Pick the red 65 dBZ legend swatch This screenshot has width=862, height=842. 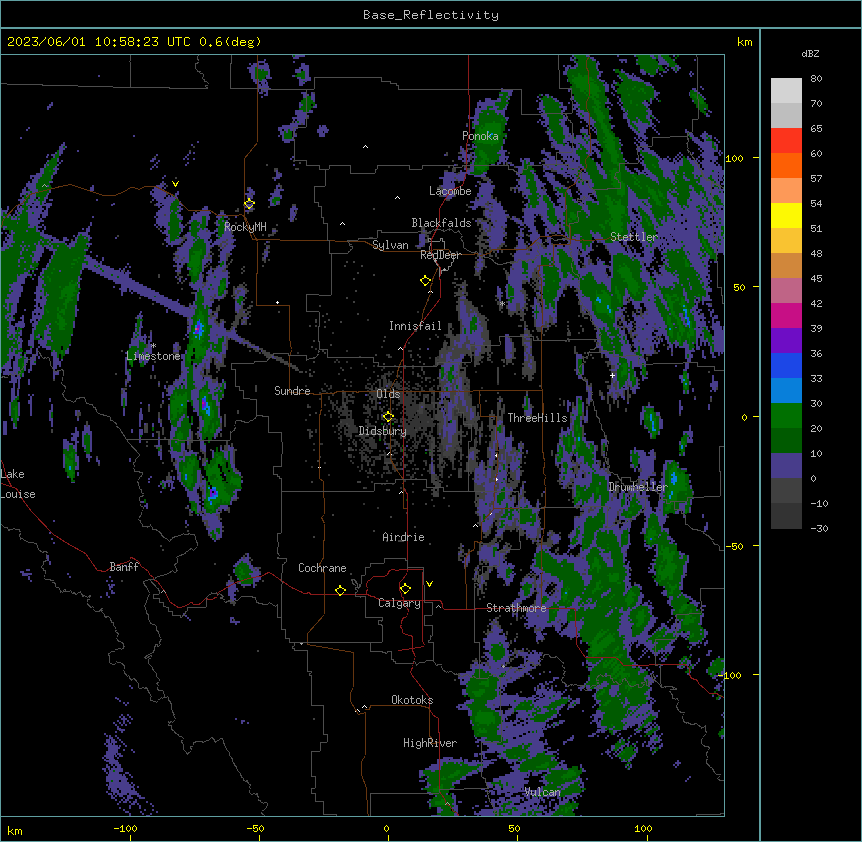coord(786,140)
